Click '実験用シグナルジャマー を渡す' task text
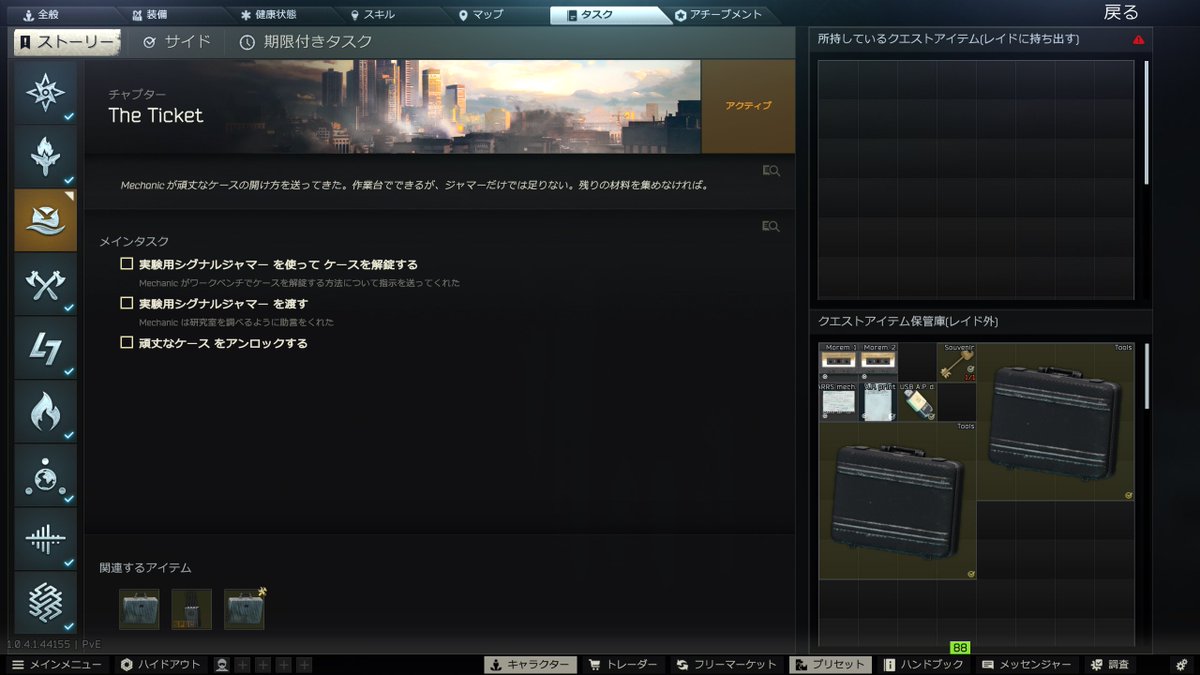 click(223, 304)
